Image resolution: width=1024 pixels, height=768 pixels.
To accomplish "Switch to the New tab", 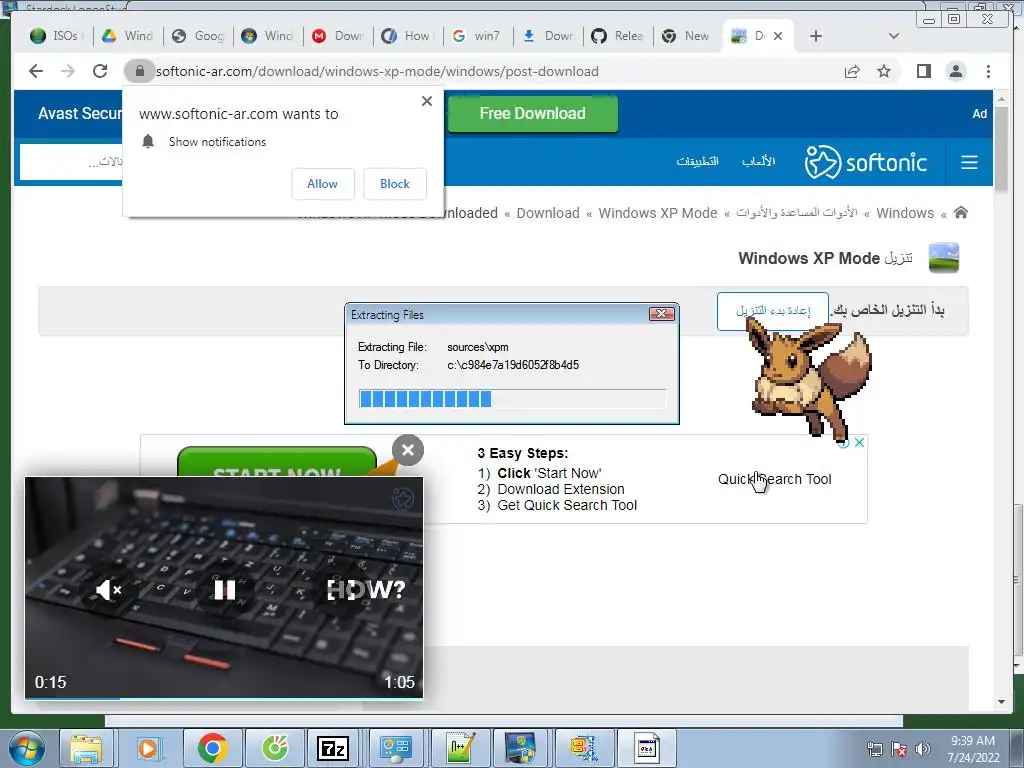I will 686,36.
